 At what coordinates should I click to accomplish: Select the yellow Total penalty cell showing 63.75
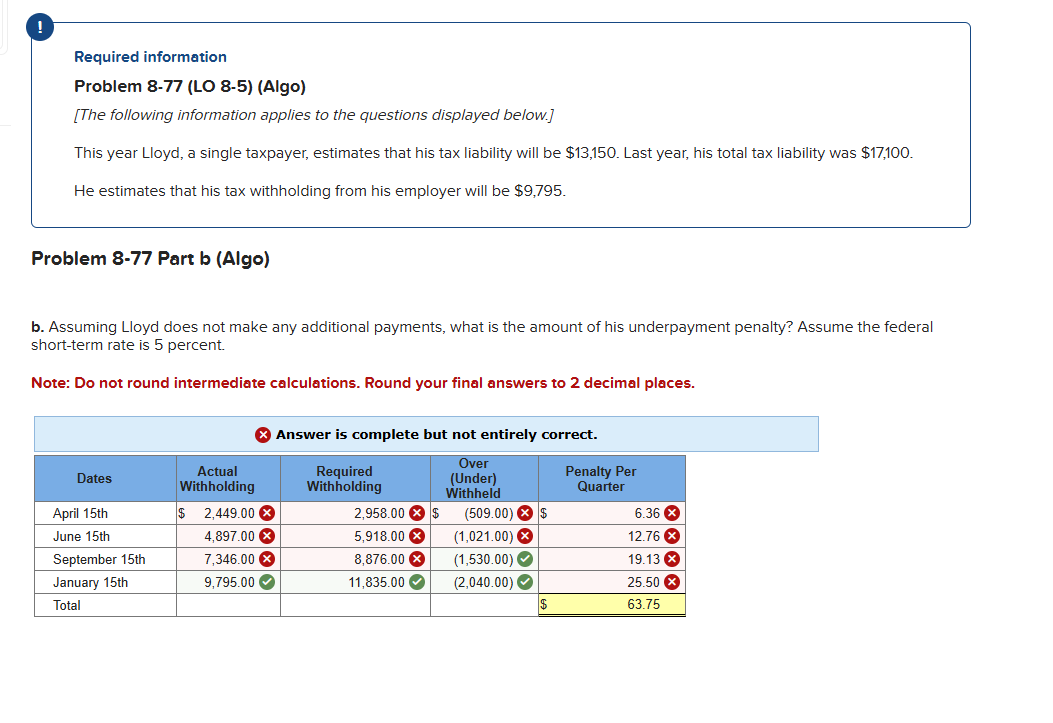pyautogui.click(x=612, y=604)
